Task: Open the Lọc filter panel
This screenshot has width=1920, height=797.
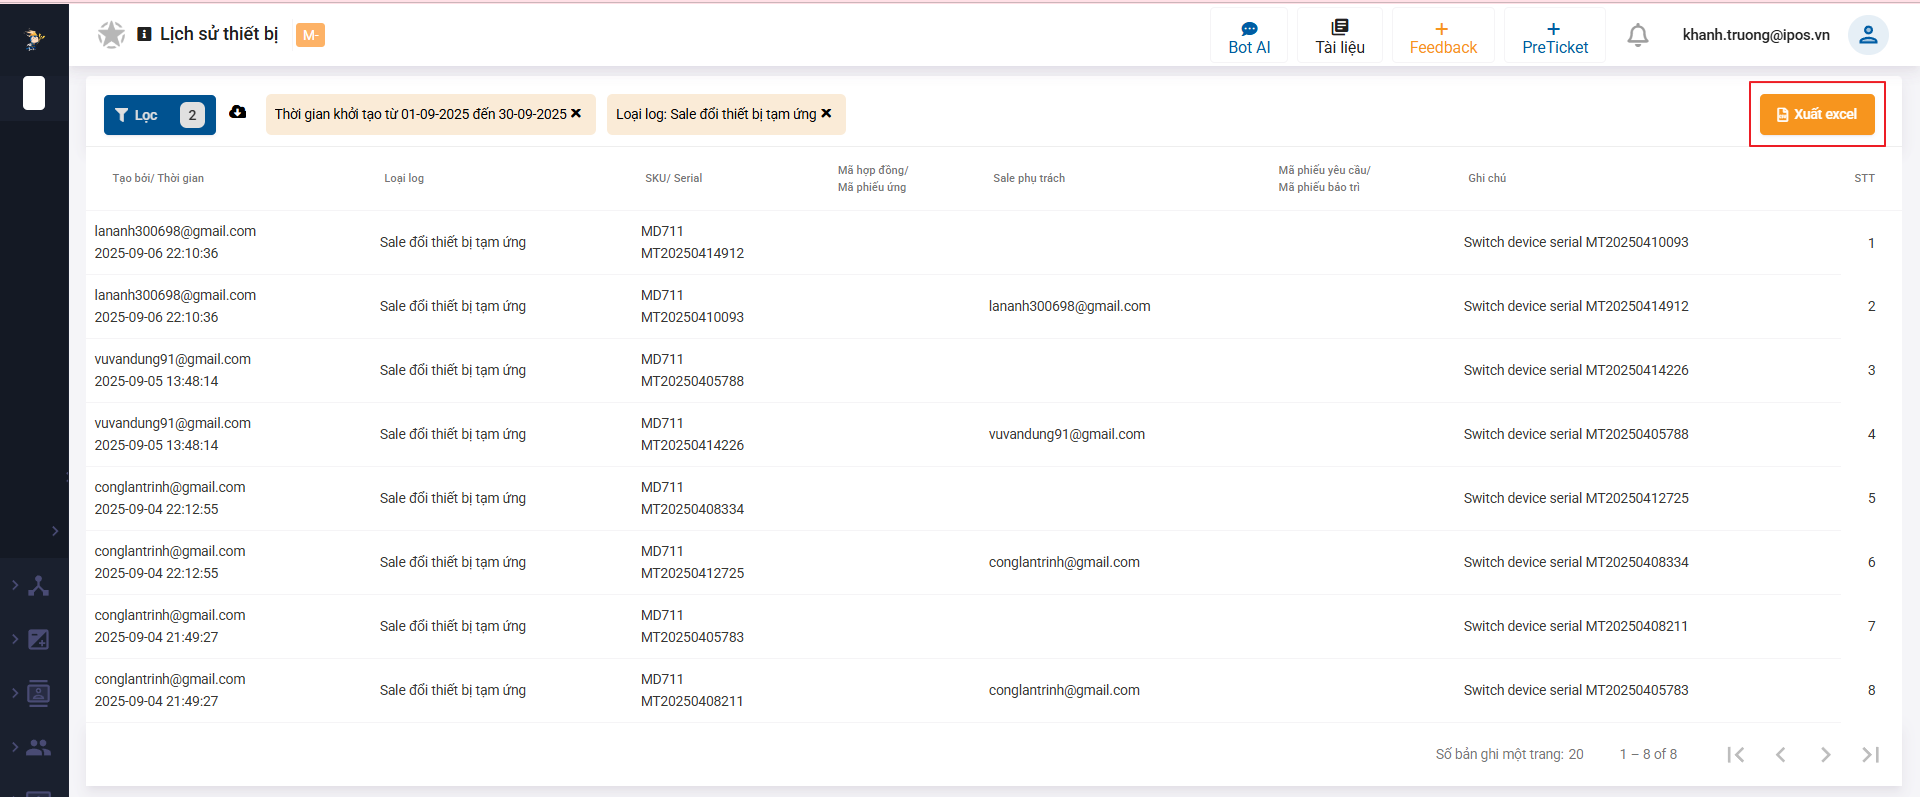Action: (160, 115)
